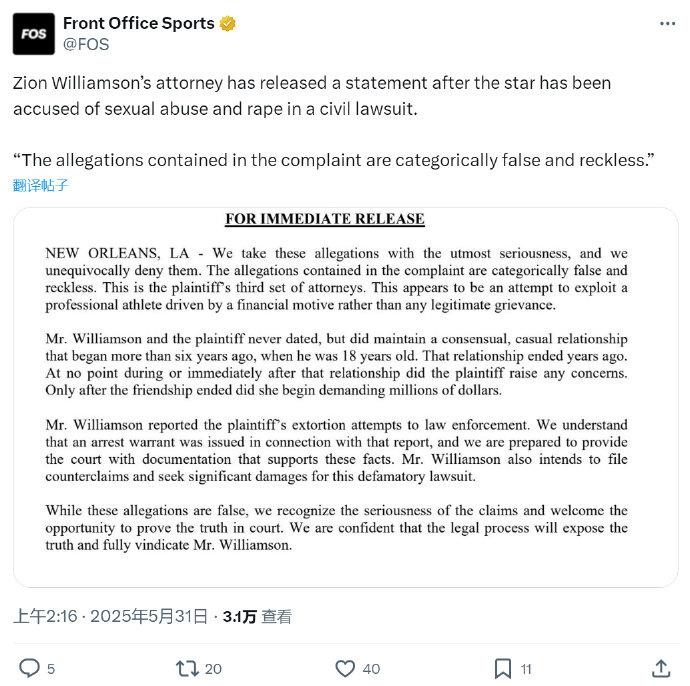Click the repost arrows icon
Image resolution: width=690 pixels, height=686 pixels.
coord(188,668)
